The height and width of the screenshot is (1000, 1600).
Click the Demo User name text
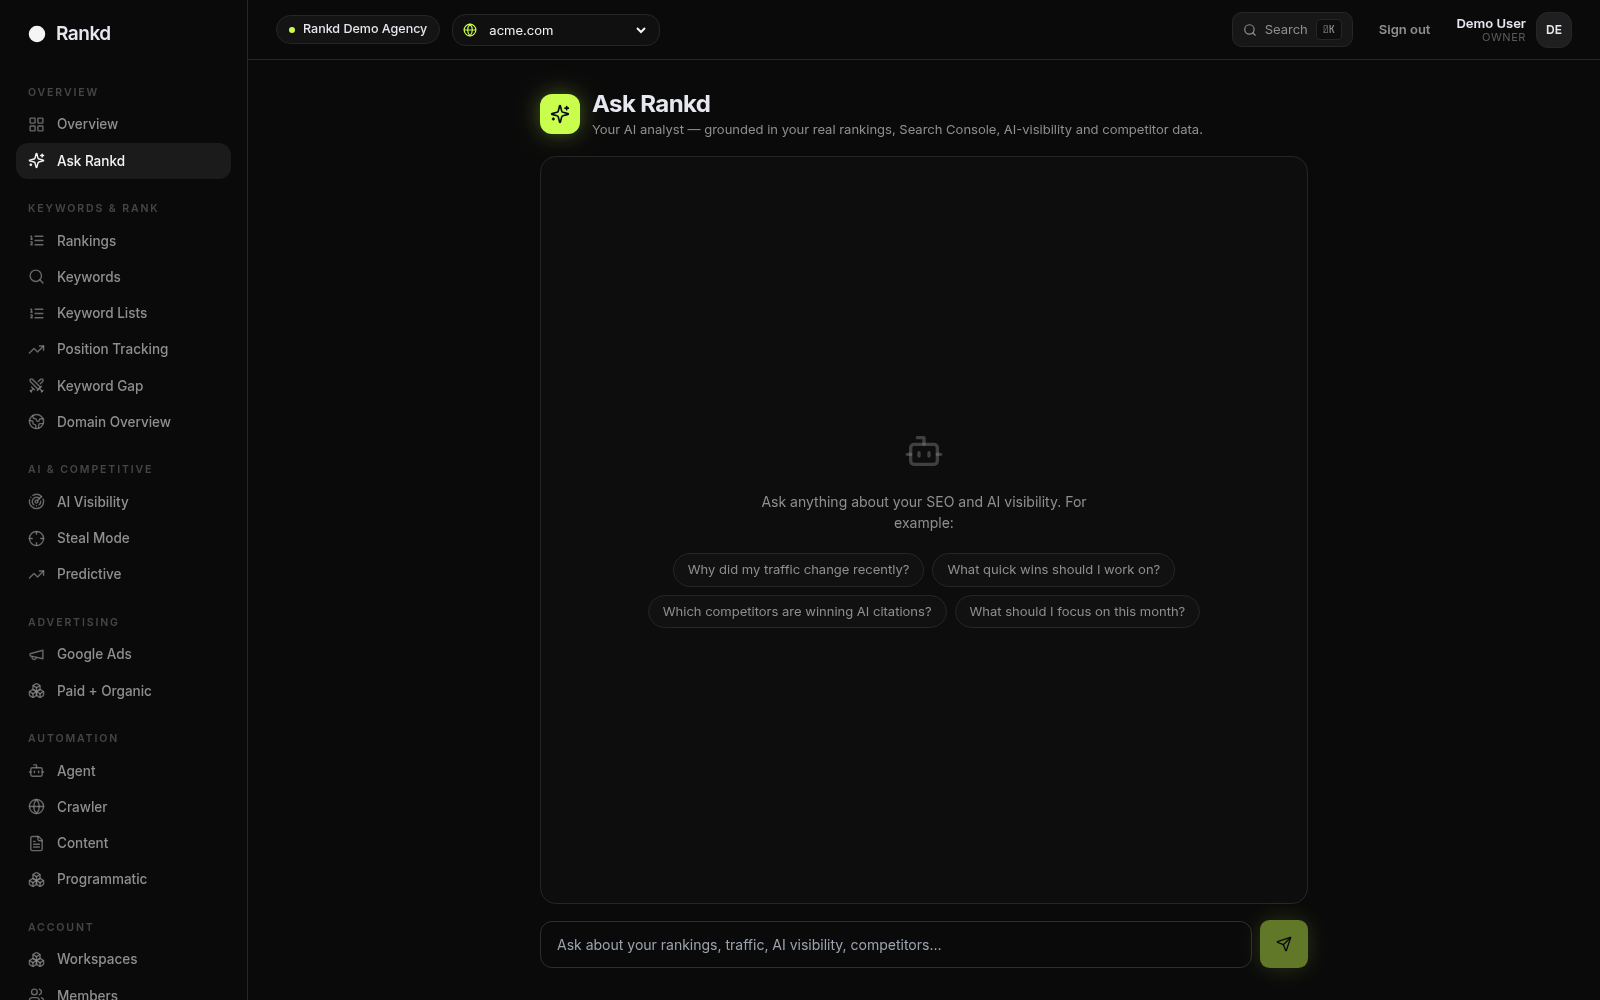coord(1491,23)
